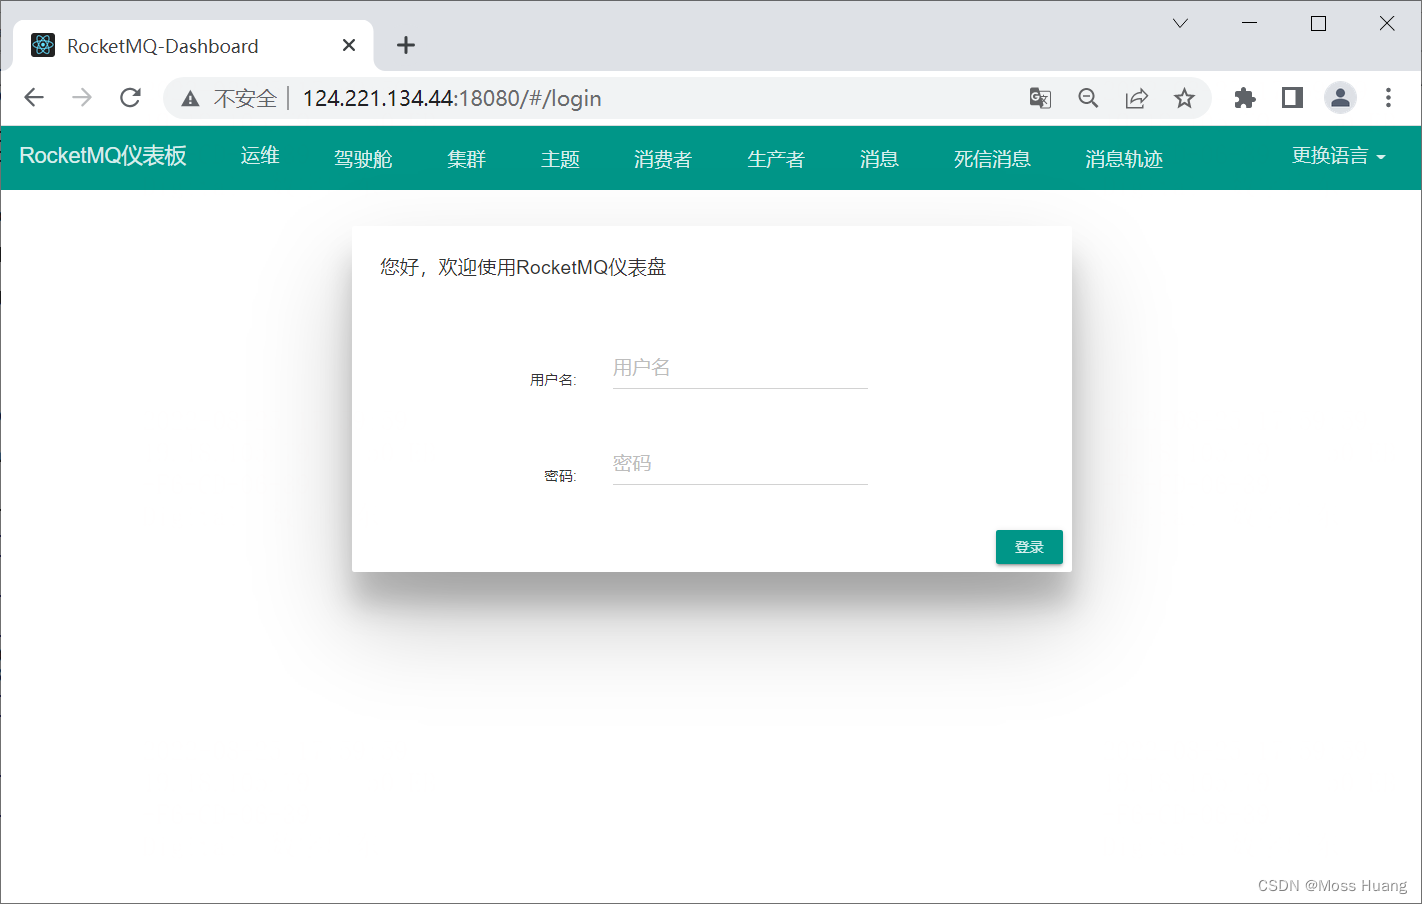Open the 死信消息 menu item
The height and width of the screenshot is (904, 1422).
coord(992,159)
